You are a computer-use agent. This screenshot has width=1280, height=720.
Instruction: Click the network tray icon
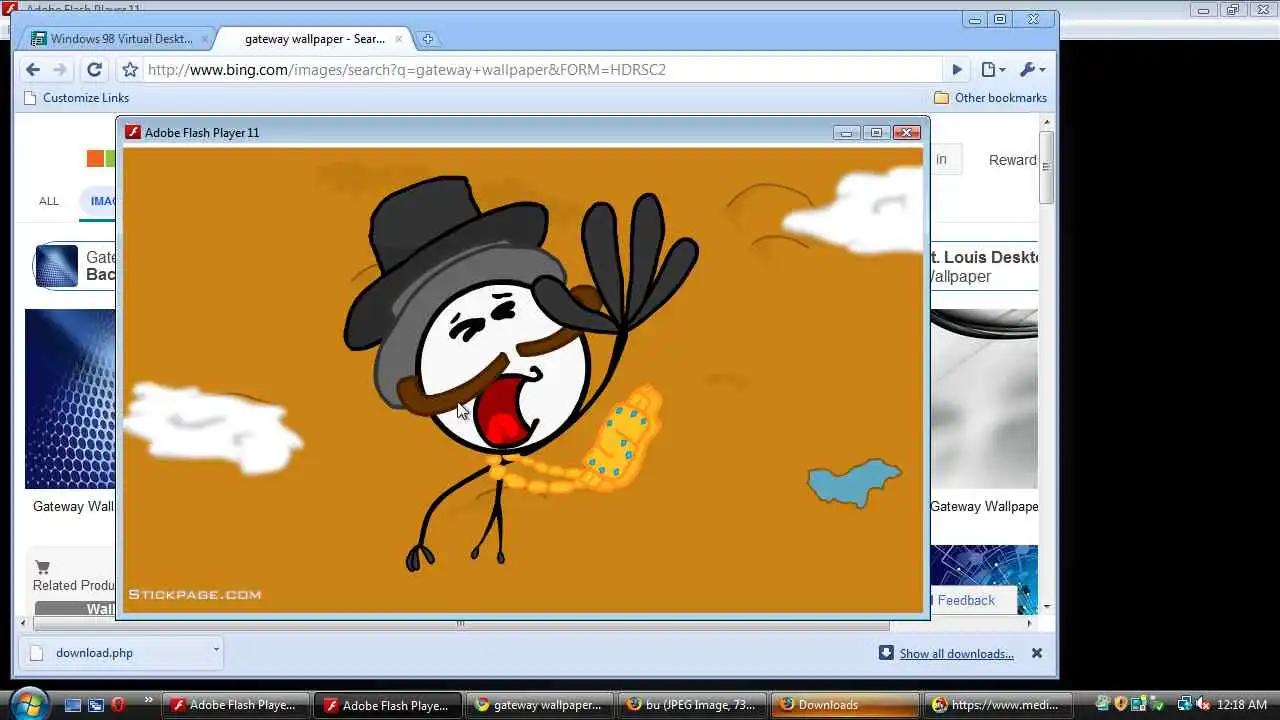(1184, 704)
